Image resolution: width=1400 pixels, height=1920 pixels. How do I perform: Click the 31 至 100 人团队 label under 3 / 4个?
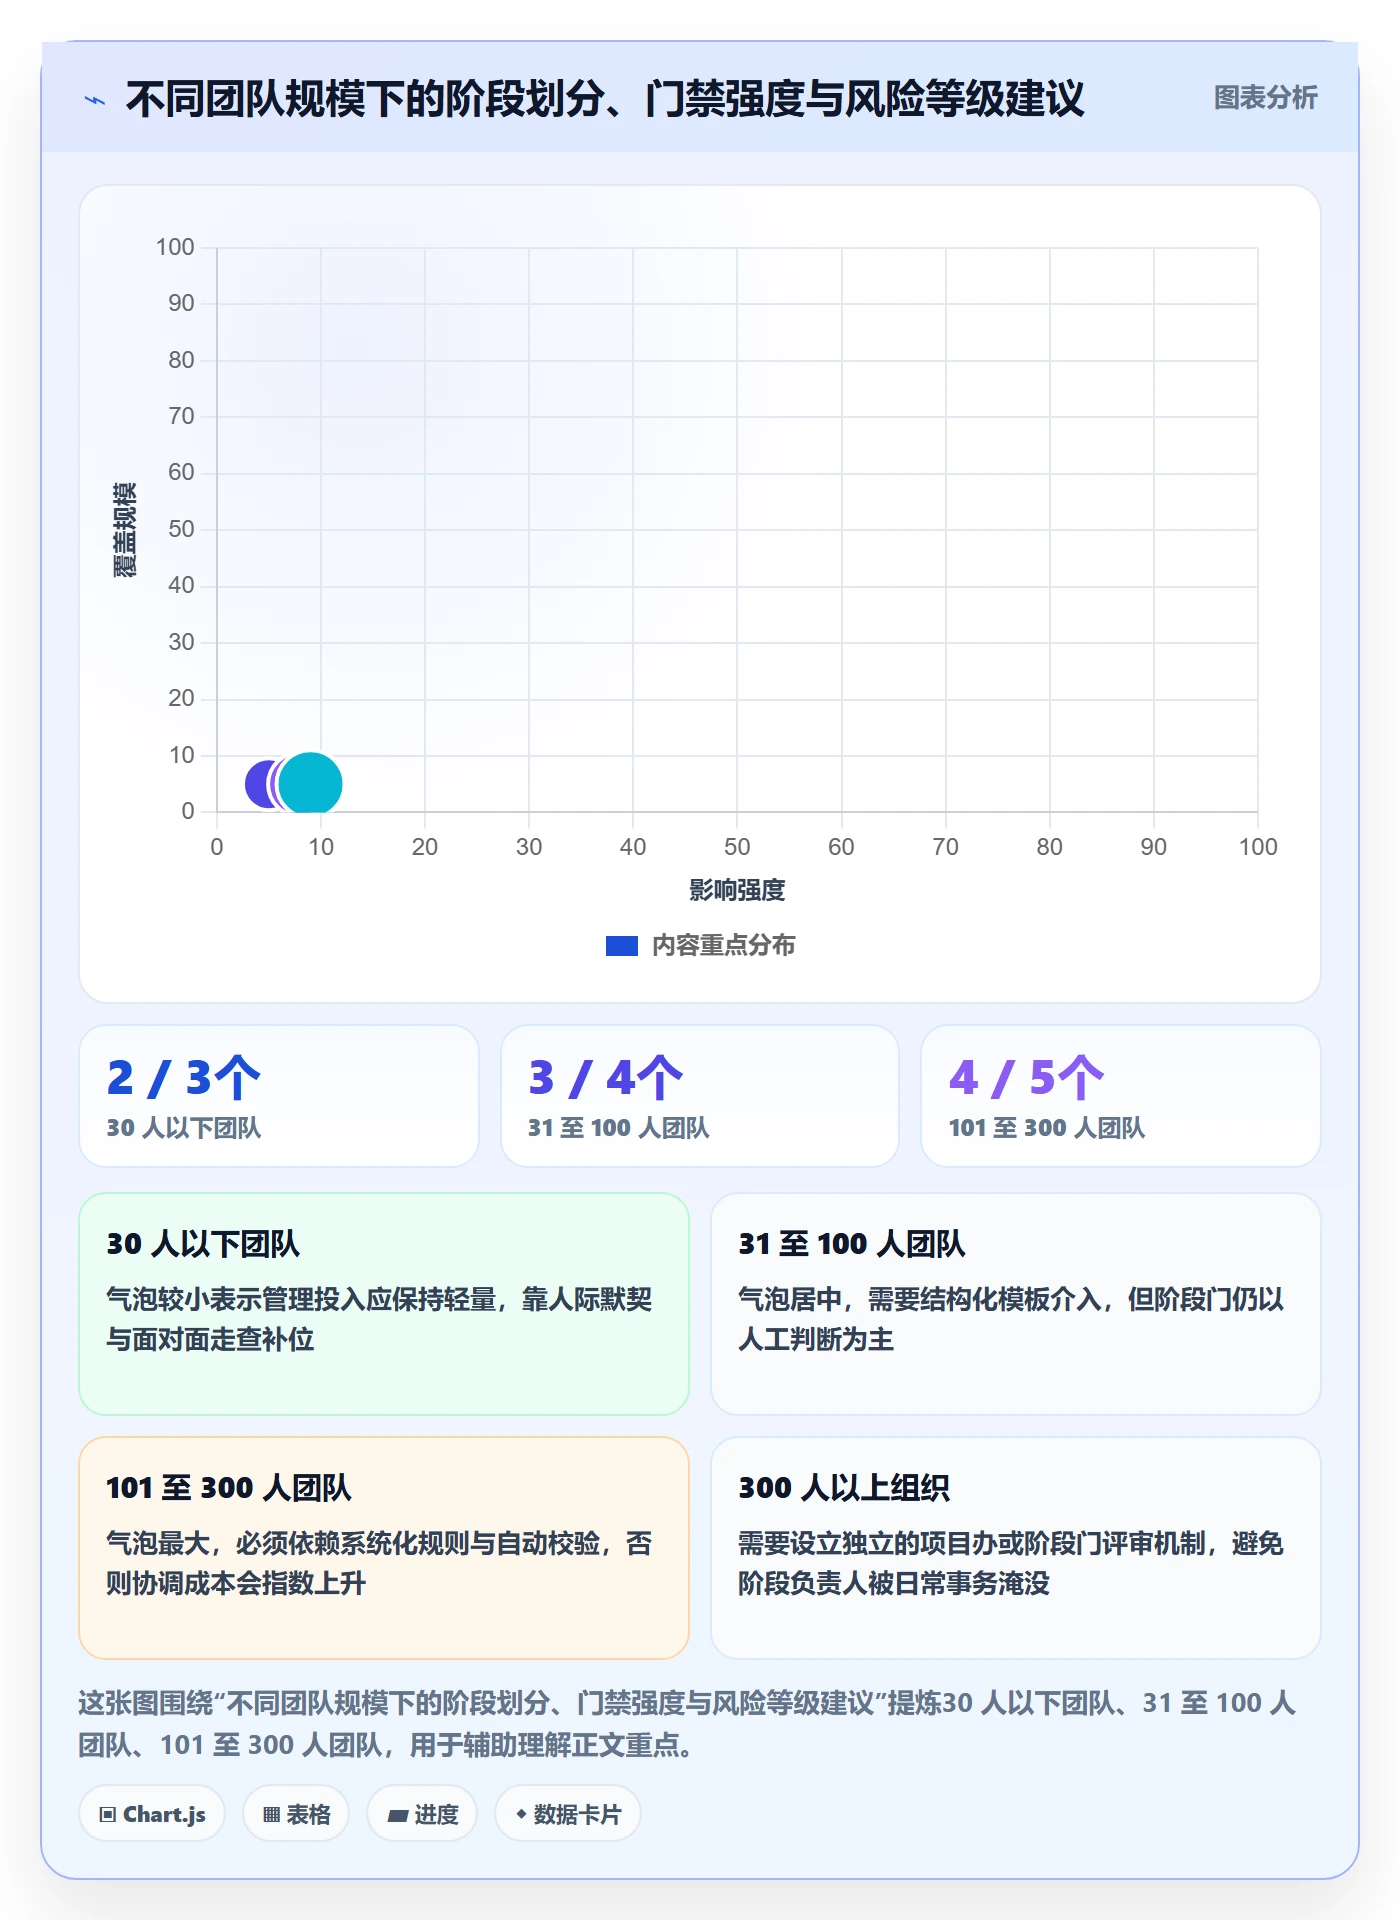[x=619, y=1128]
